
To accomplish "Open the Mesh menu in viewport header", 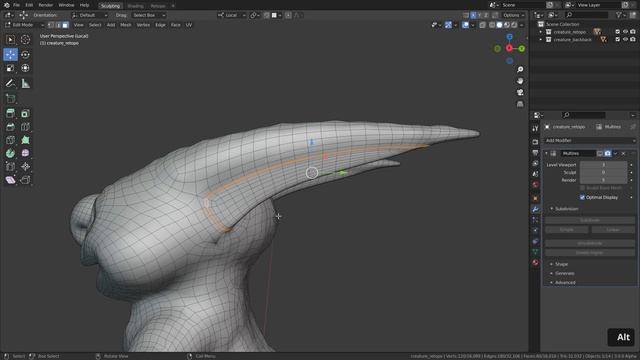I will click(126, 25).
